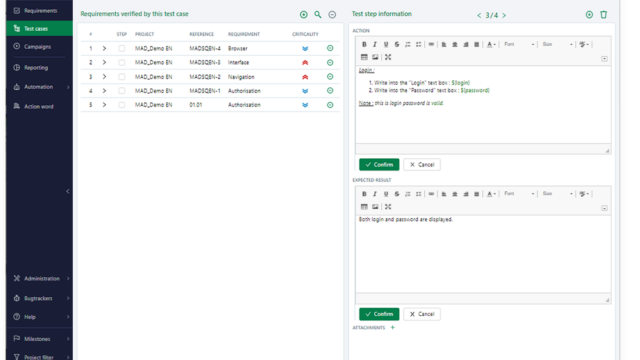Open the Milestones sidebar menu
This screenshot has height=360, width=640.
click(x=40, y=339)
